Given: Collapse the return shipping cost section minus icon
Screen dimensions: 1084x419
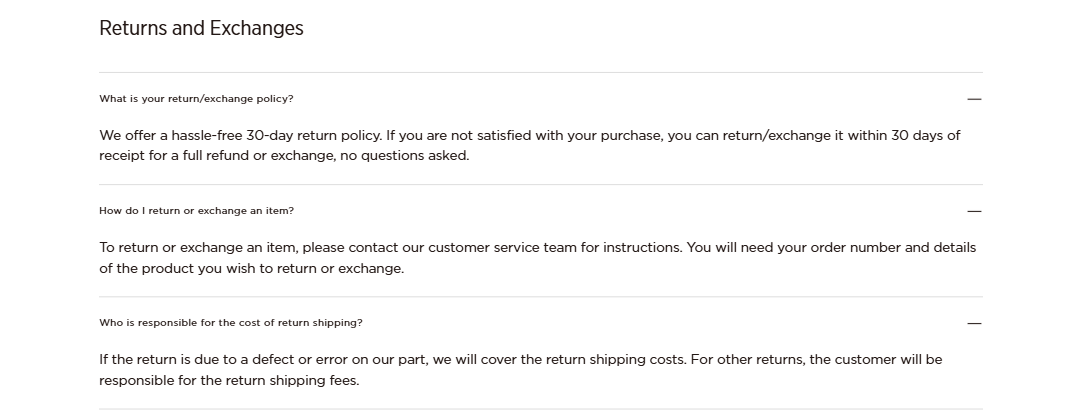Looking at the screenshot, I should [x=974, y=323].
